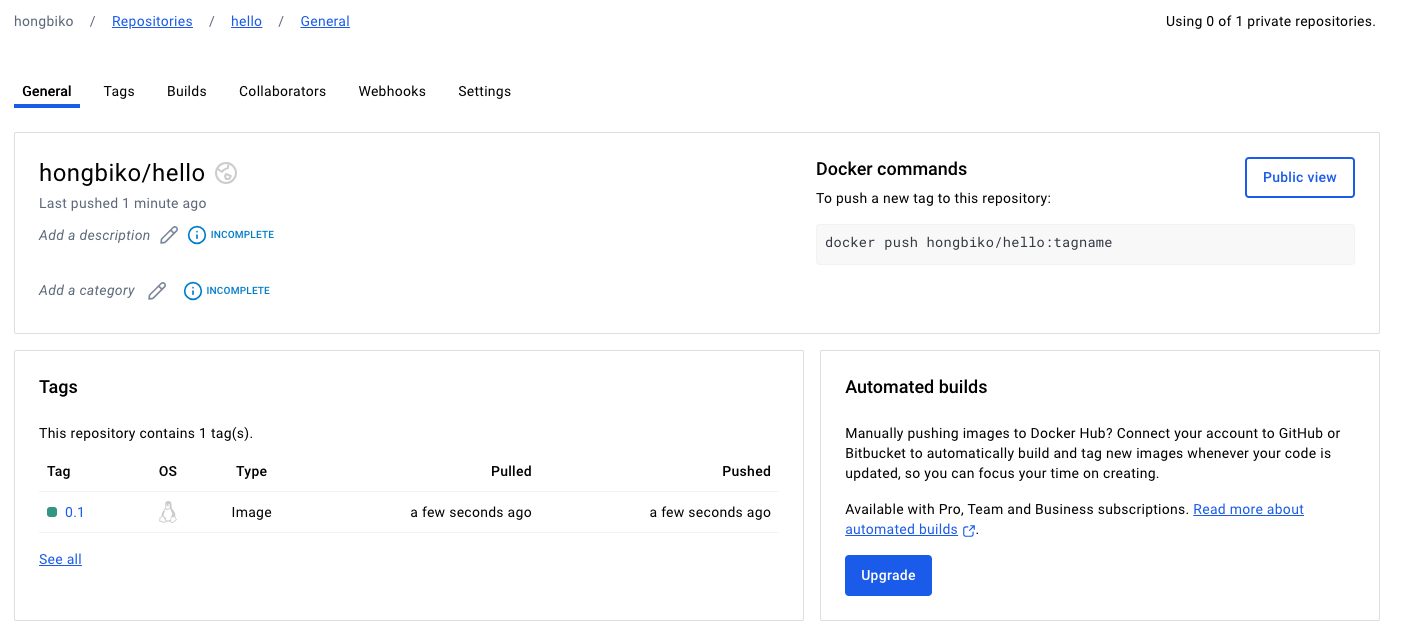Click pencil icon beside Add a description
Viewport: 1402px width, 635px height.
pyautogui.click(x=169, y=235)
